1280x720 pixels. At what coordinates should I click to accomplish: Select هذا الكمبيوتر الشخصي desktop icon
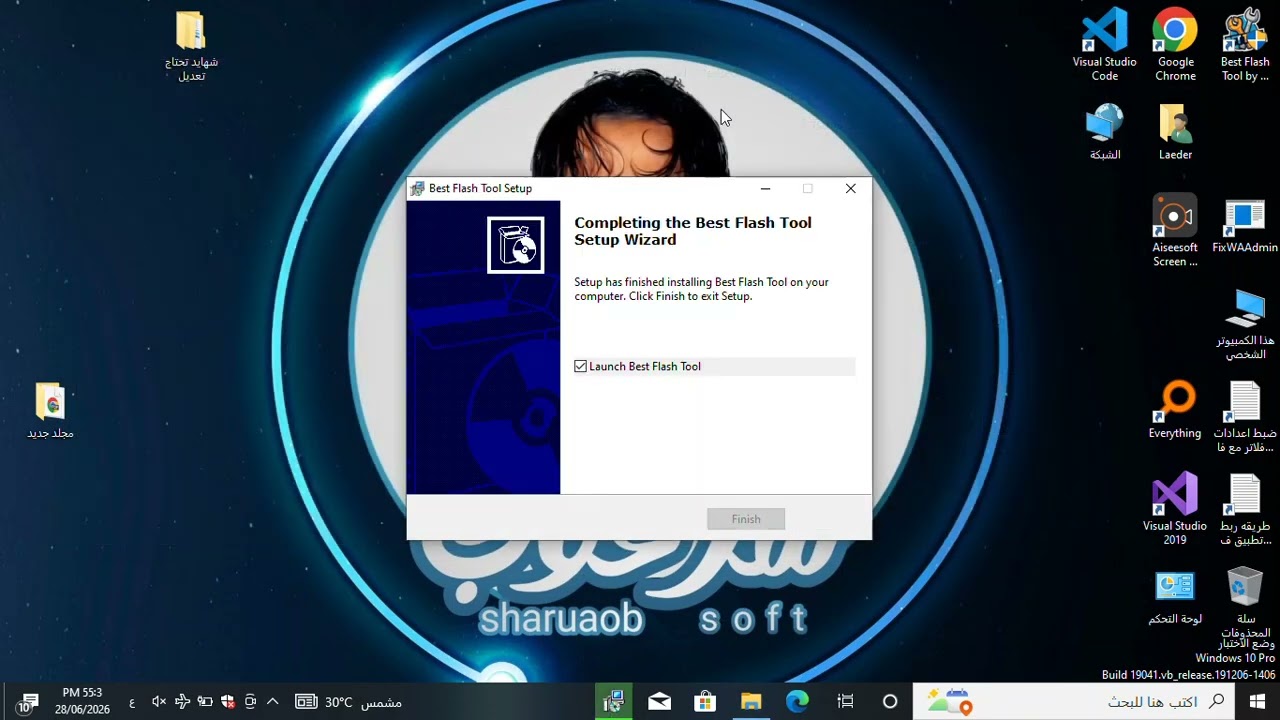pos(1245,325)
